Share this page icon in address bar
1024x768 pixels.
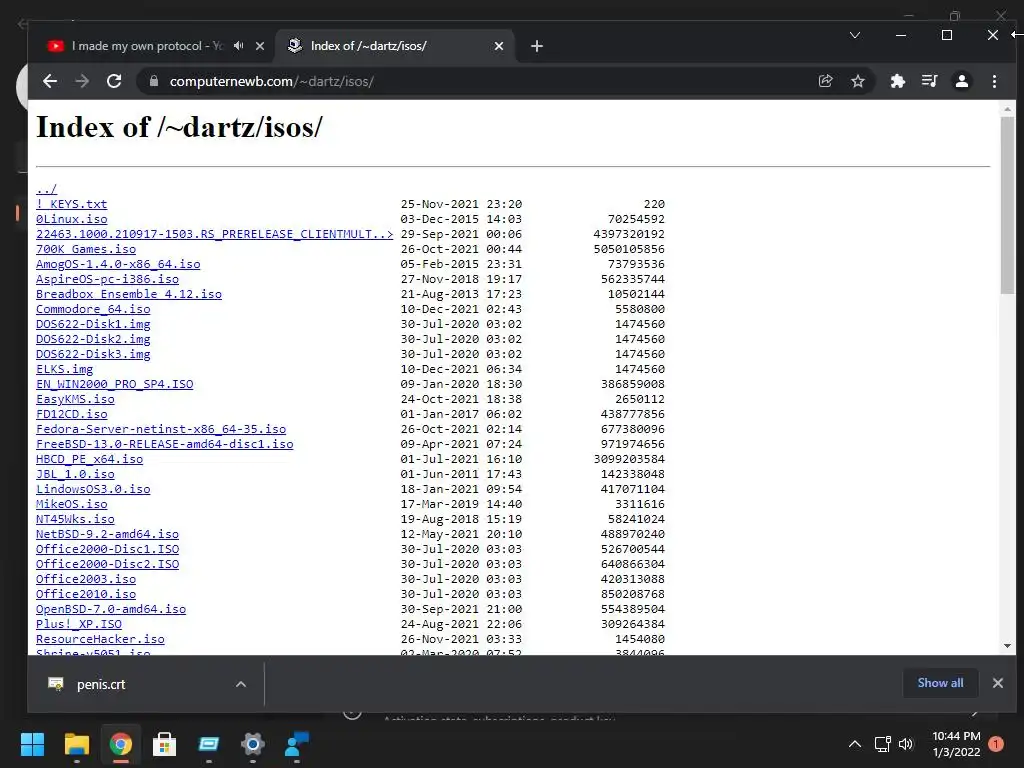pyautogui.click(x=825, y=81)
